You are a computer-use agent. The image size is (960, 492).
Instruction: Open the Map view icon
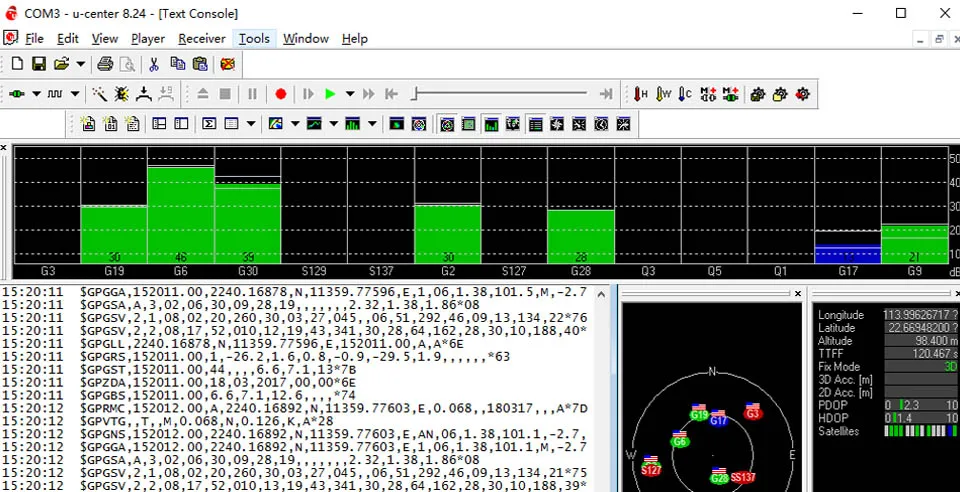click(276, 124)
